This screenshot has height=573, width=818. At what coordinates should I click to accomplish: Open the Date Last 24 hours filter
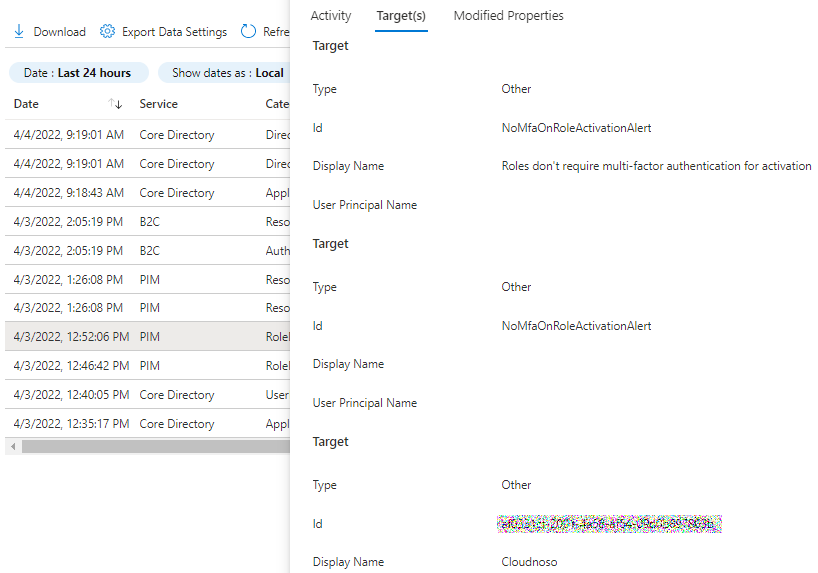pos(78,73)
